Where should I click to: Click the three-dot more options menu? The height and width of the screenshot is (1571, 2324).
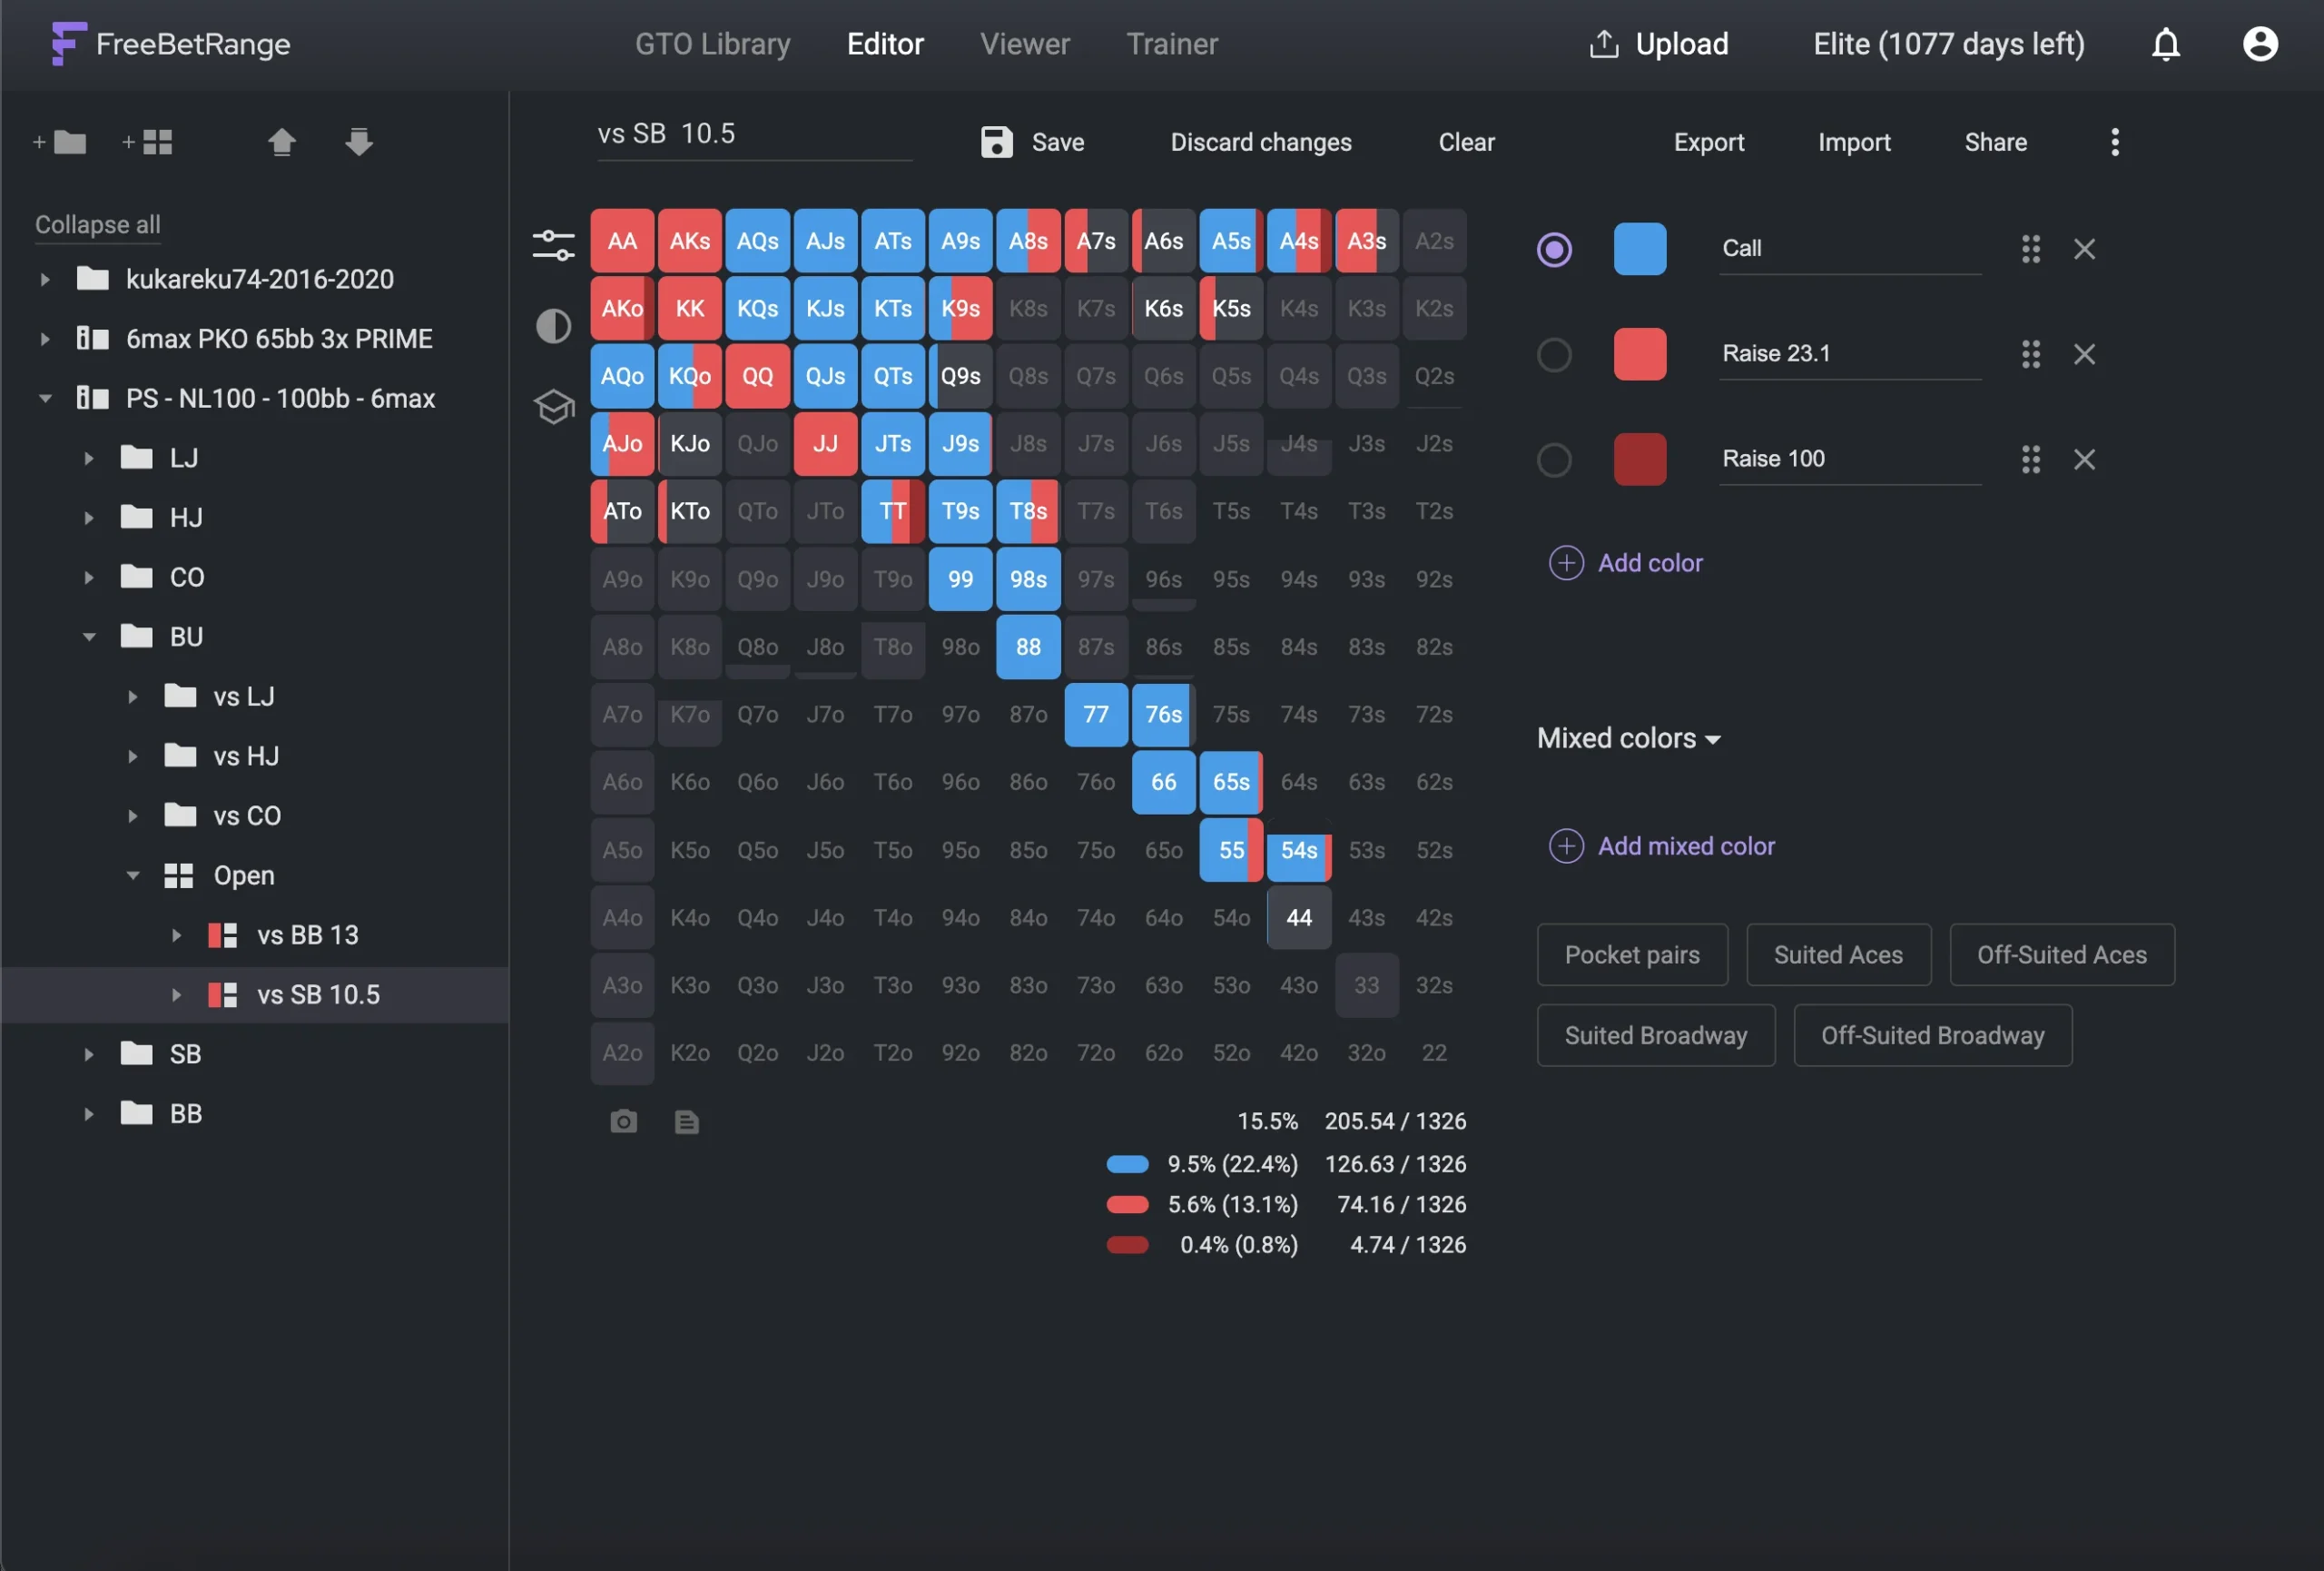tap(2114, 142)
